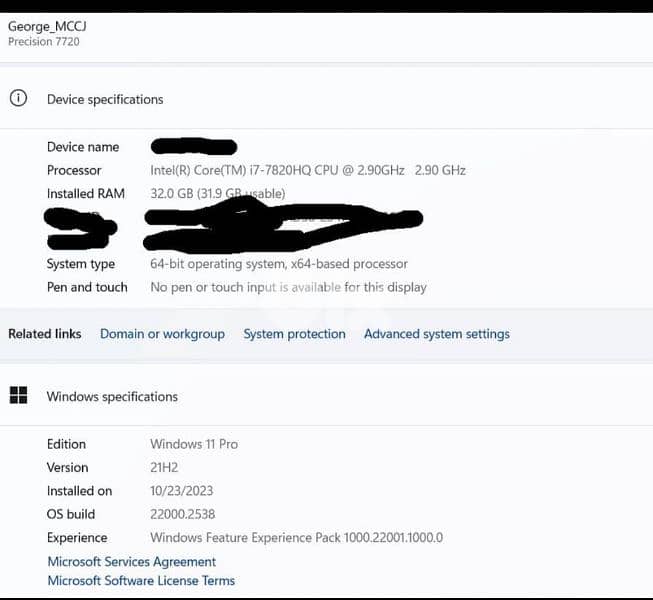Select the Intel Core i7-7820HQ processor value
Image resolution: width=653 pixels, height=600 pixels.
tap(308, 170)
